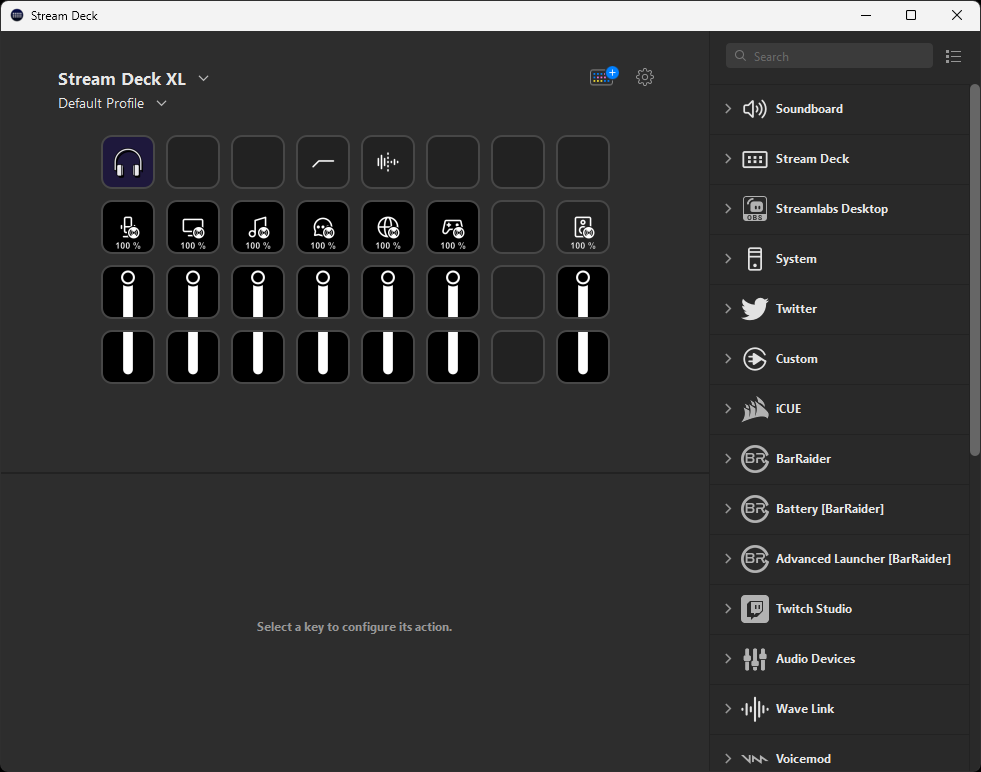Open preferences with the gear icon
The height and width of the screenshot is (772, 981).
[x=645, y=77]
